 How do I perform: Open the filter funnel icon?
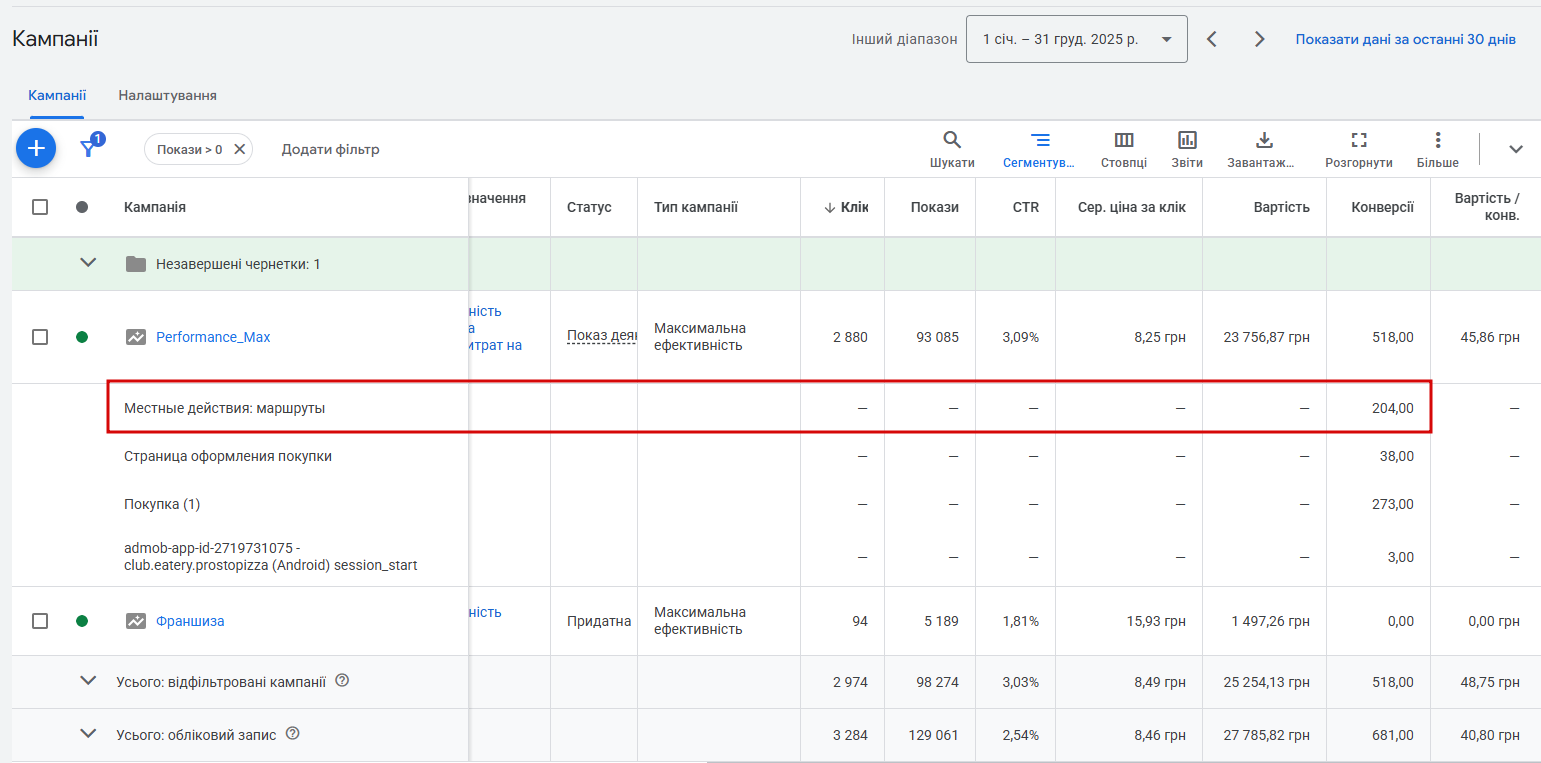(x=89, y=149)
